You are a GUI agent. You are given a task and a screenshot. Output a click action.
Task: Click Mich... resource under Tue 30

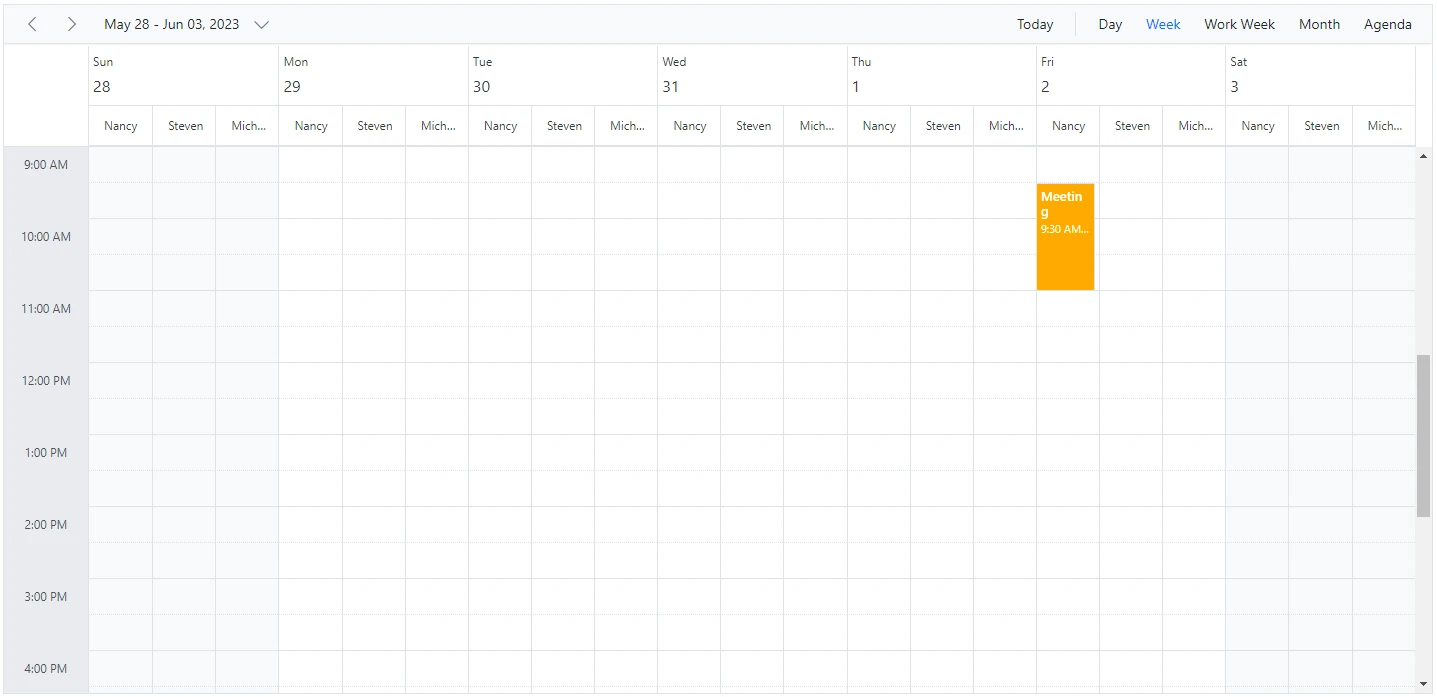(627, 126)
